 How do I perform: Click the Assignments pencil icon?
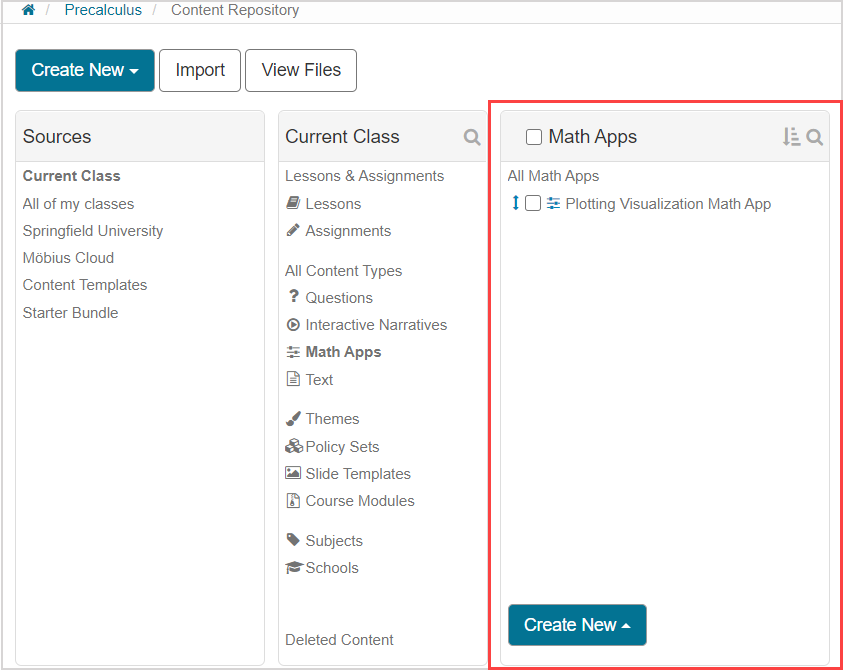[293, 230]
